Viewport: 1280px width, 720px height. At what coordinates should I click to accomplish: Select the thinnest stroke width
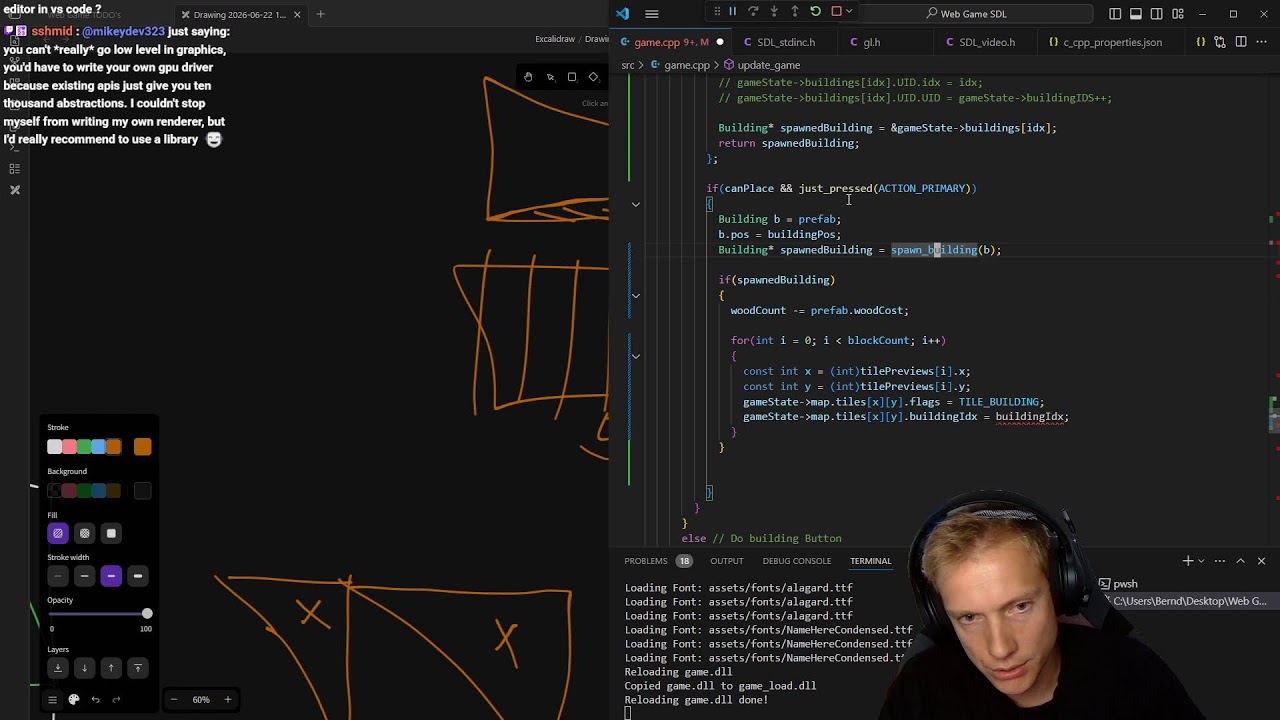click(58, 576)
